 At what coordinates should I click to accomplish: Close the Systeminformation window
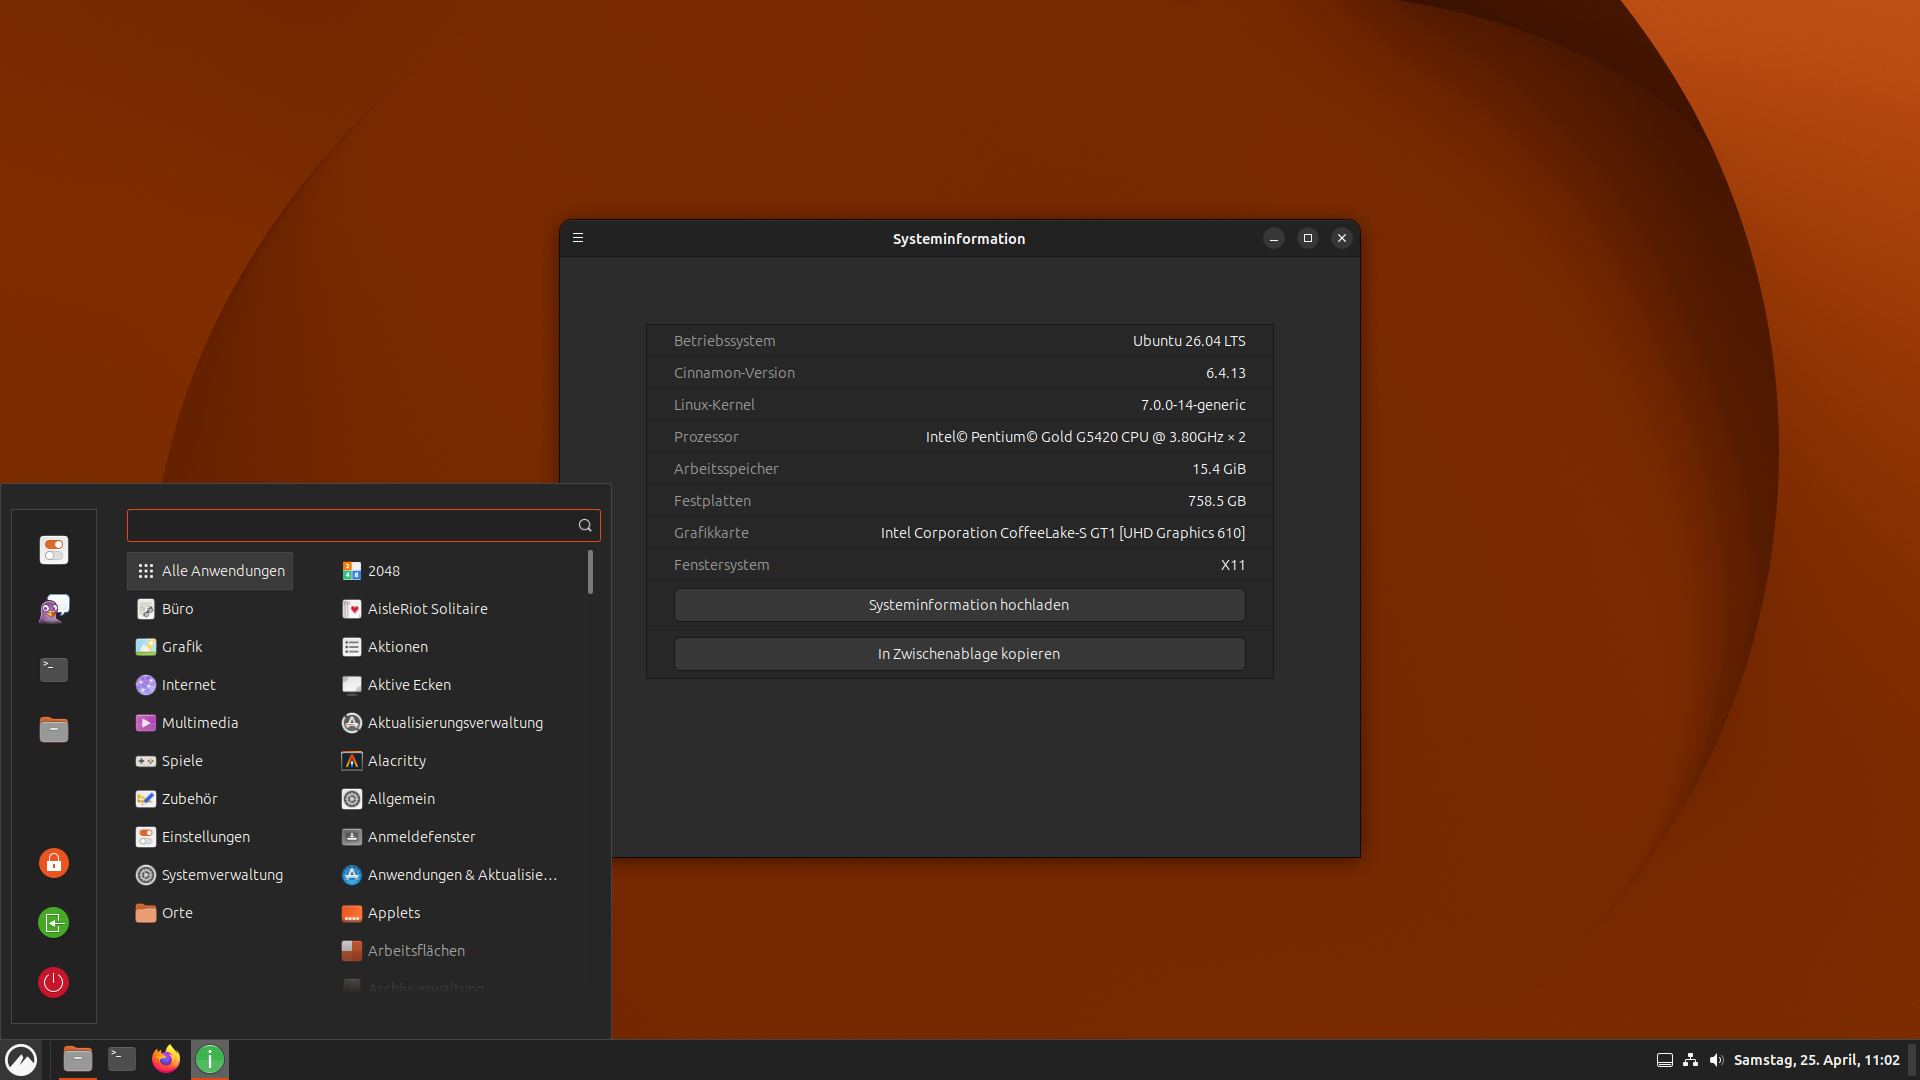[1342, 238]
